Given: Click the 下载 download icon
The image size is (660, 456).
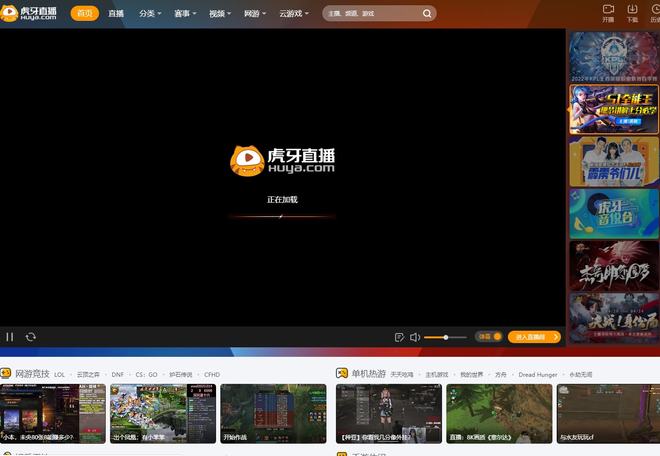Looking at the screenshot, I should (x=632, y=9).
